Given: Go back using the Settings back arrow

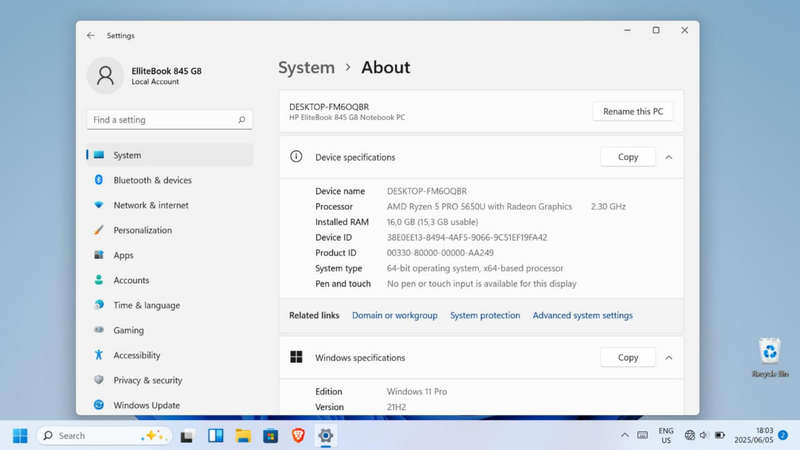Looking at the screenshot, I should point(90,35).
